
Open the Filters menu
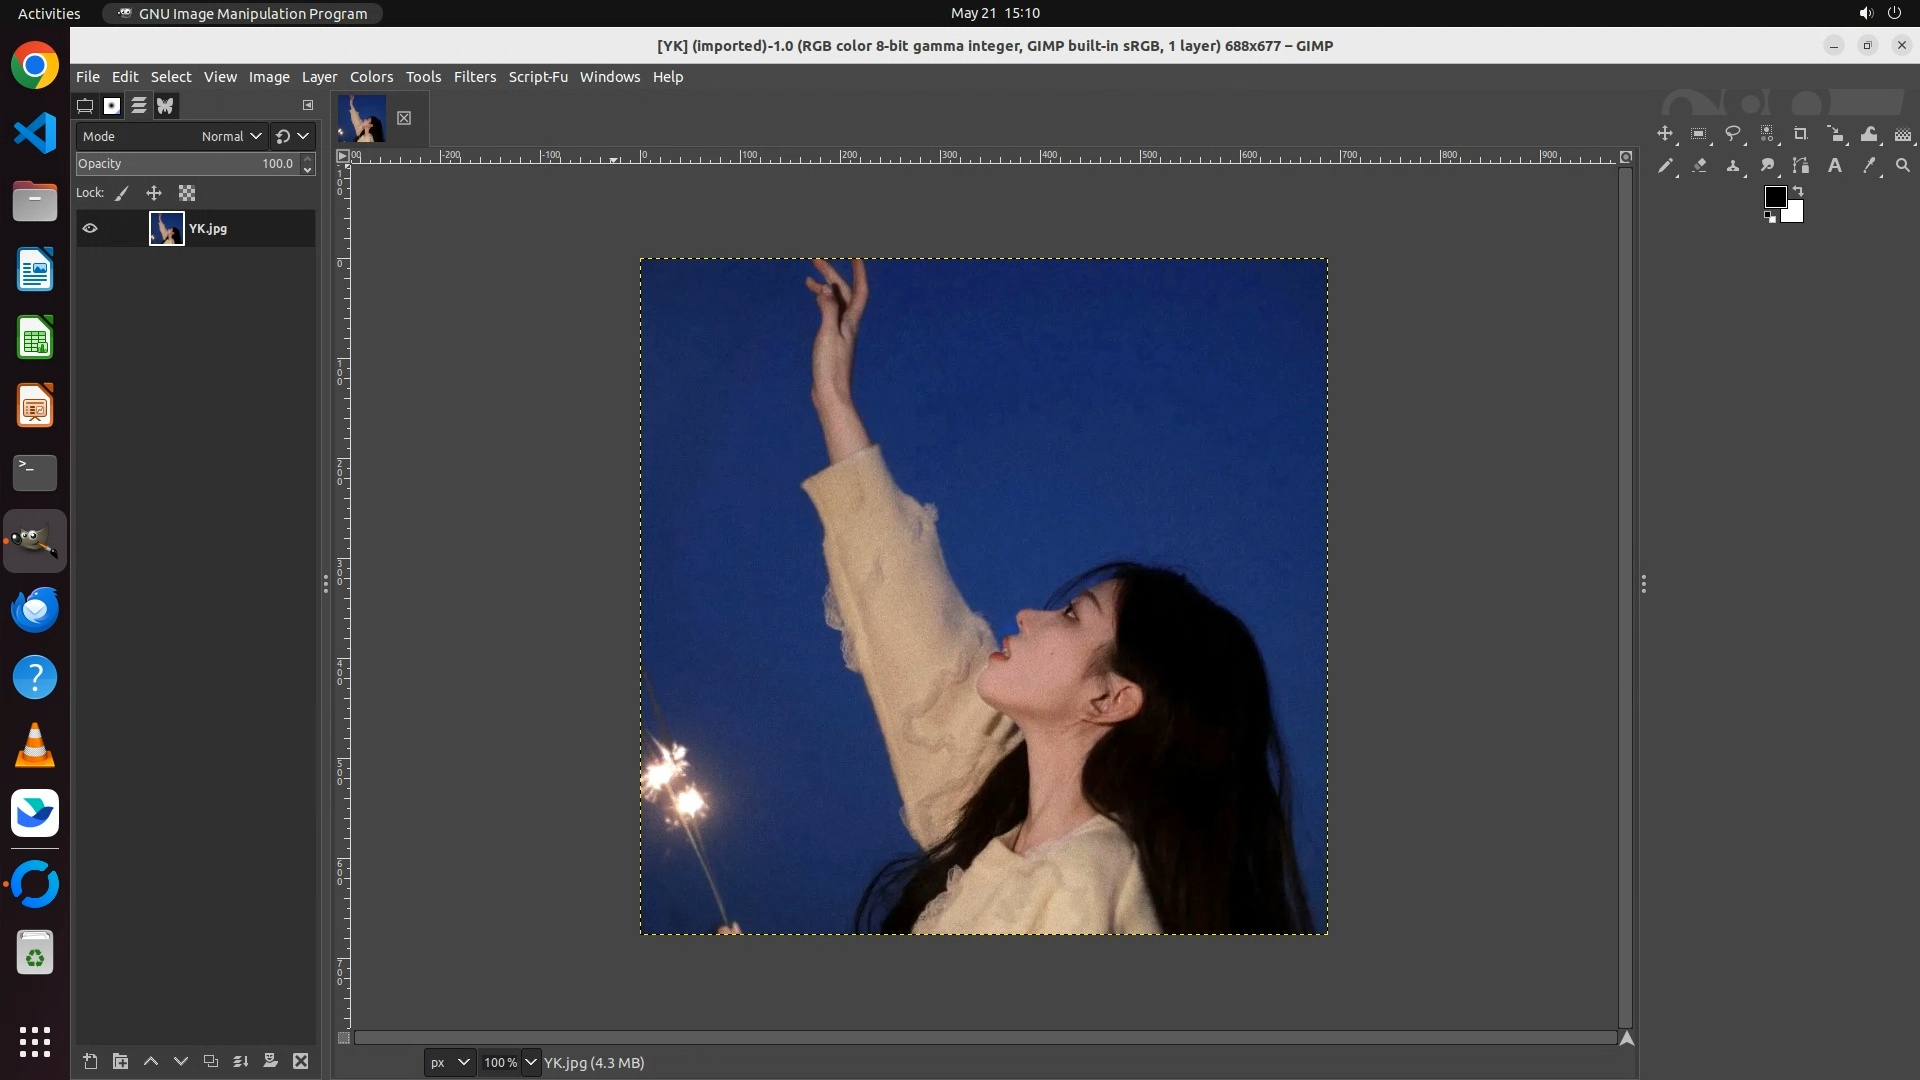tap(474, 77)
